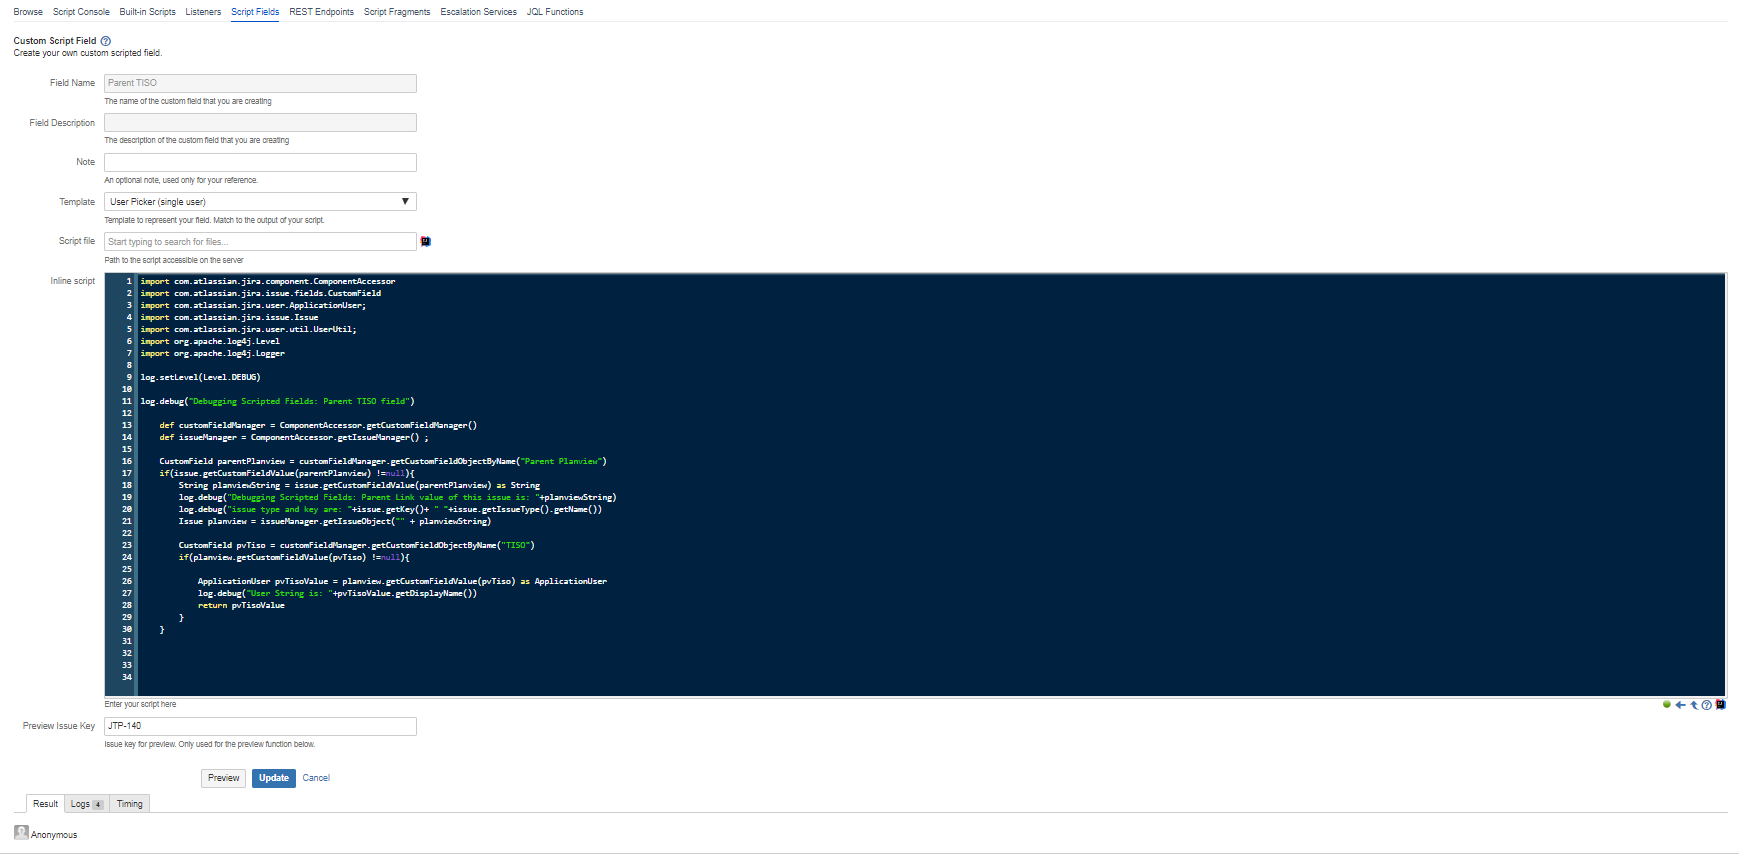Click the Field Description input

(260, 123)
